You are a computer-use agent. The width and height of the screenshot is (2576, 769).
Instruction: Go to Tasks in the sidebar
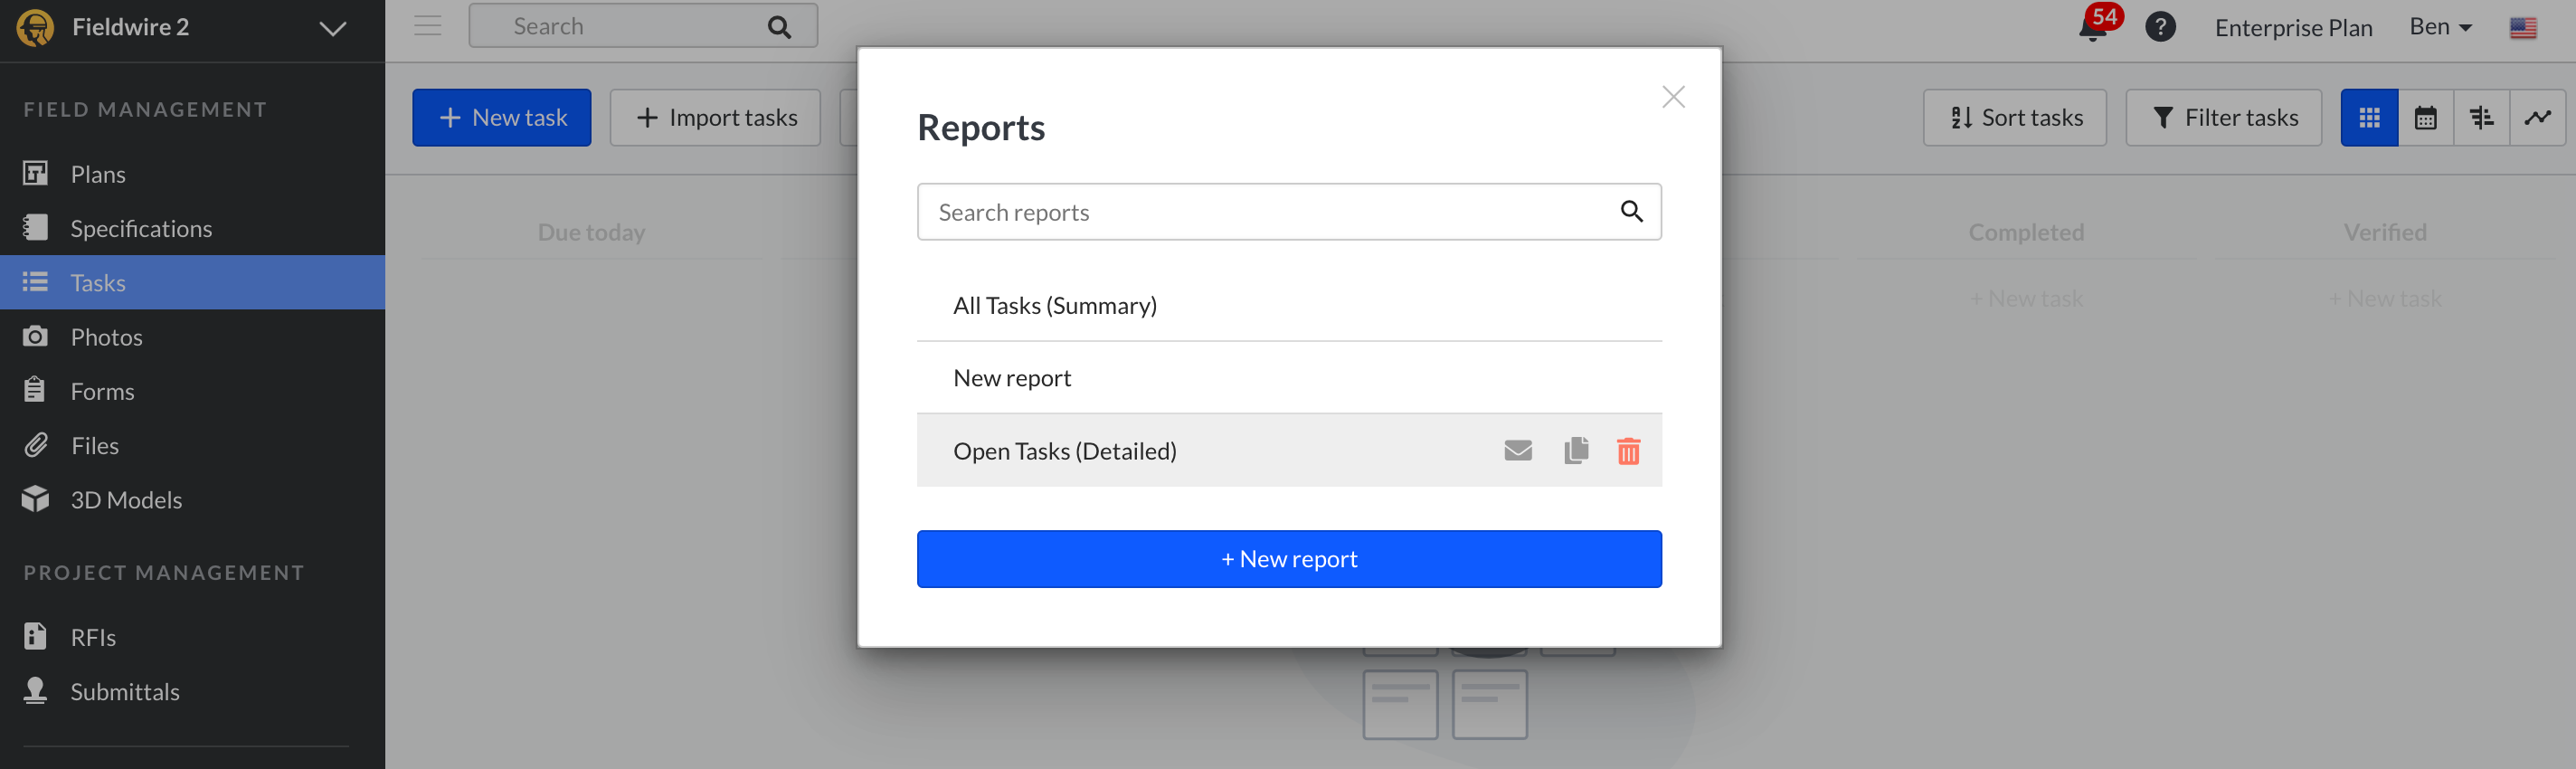pyautogui.click(x=192, y=282)
